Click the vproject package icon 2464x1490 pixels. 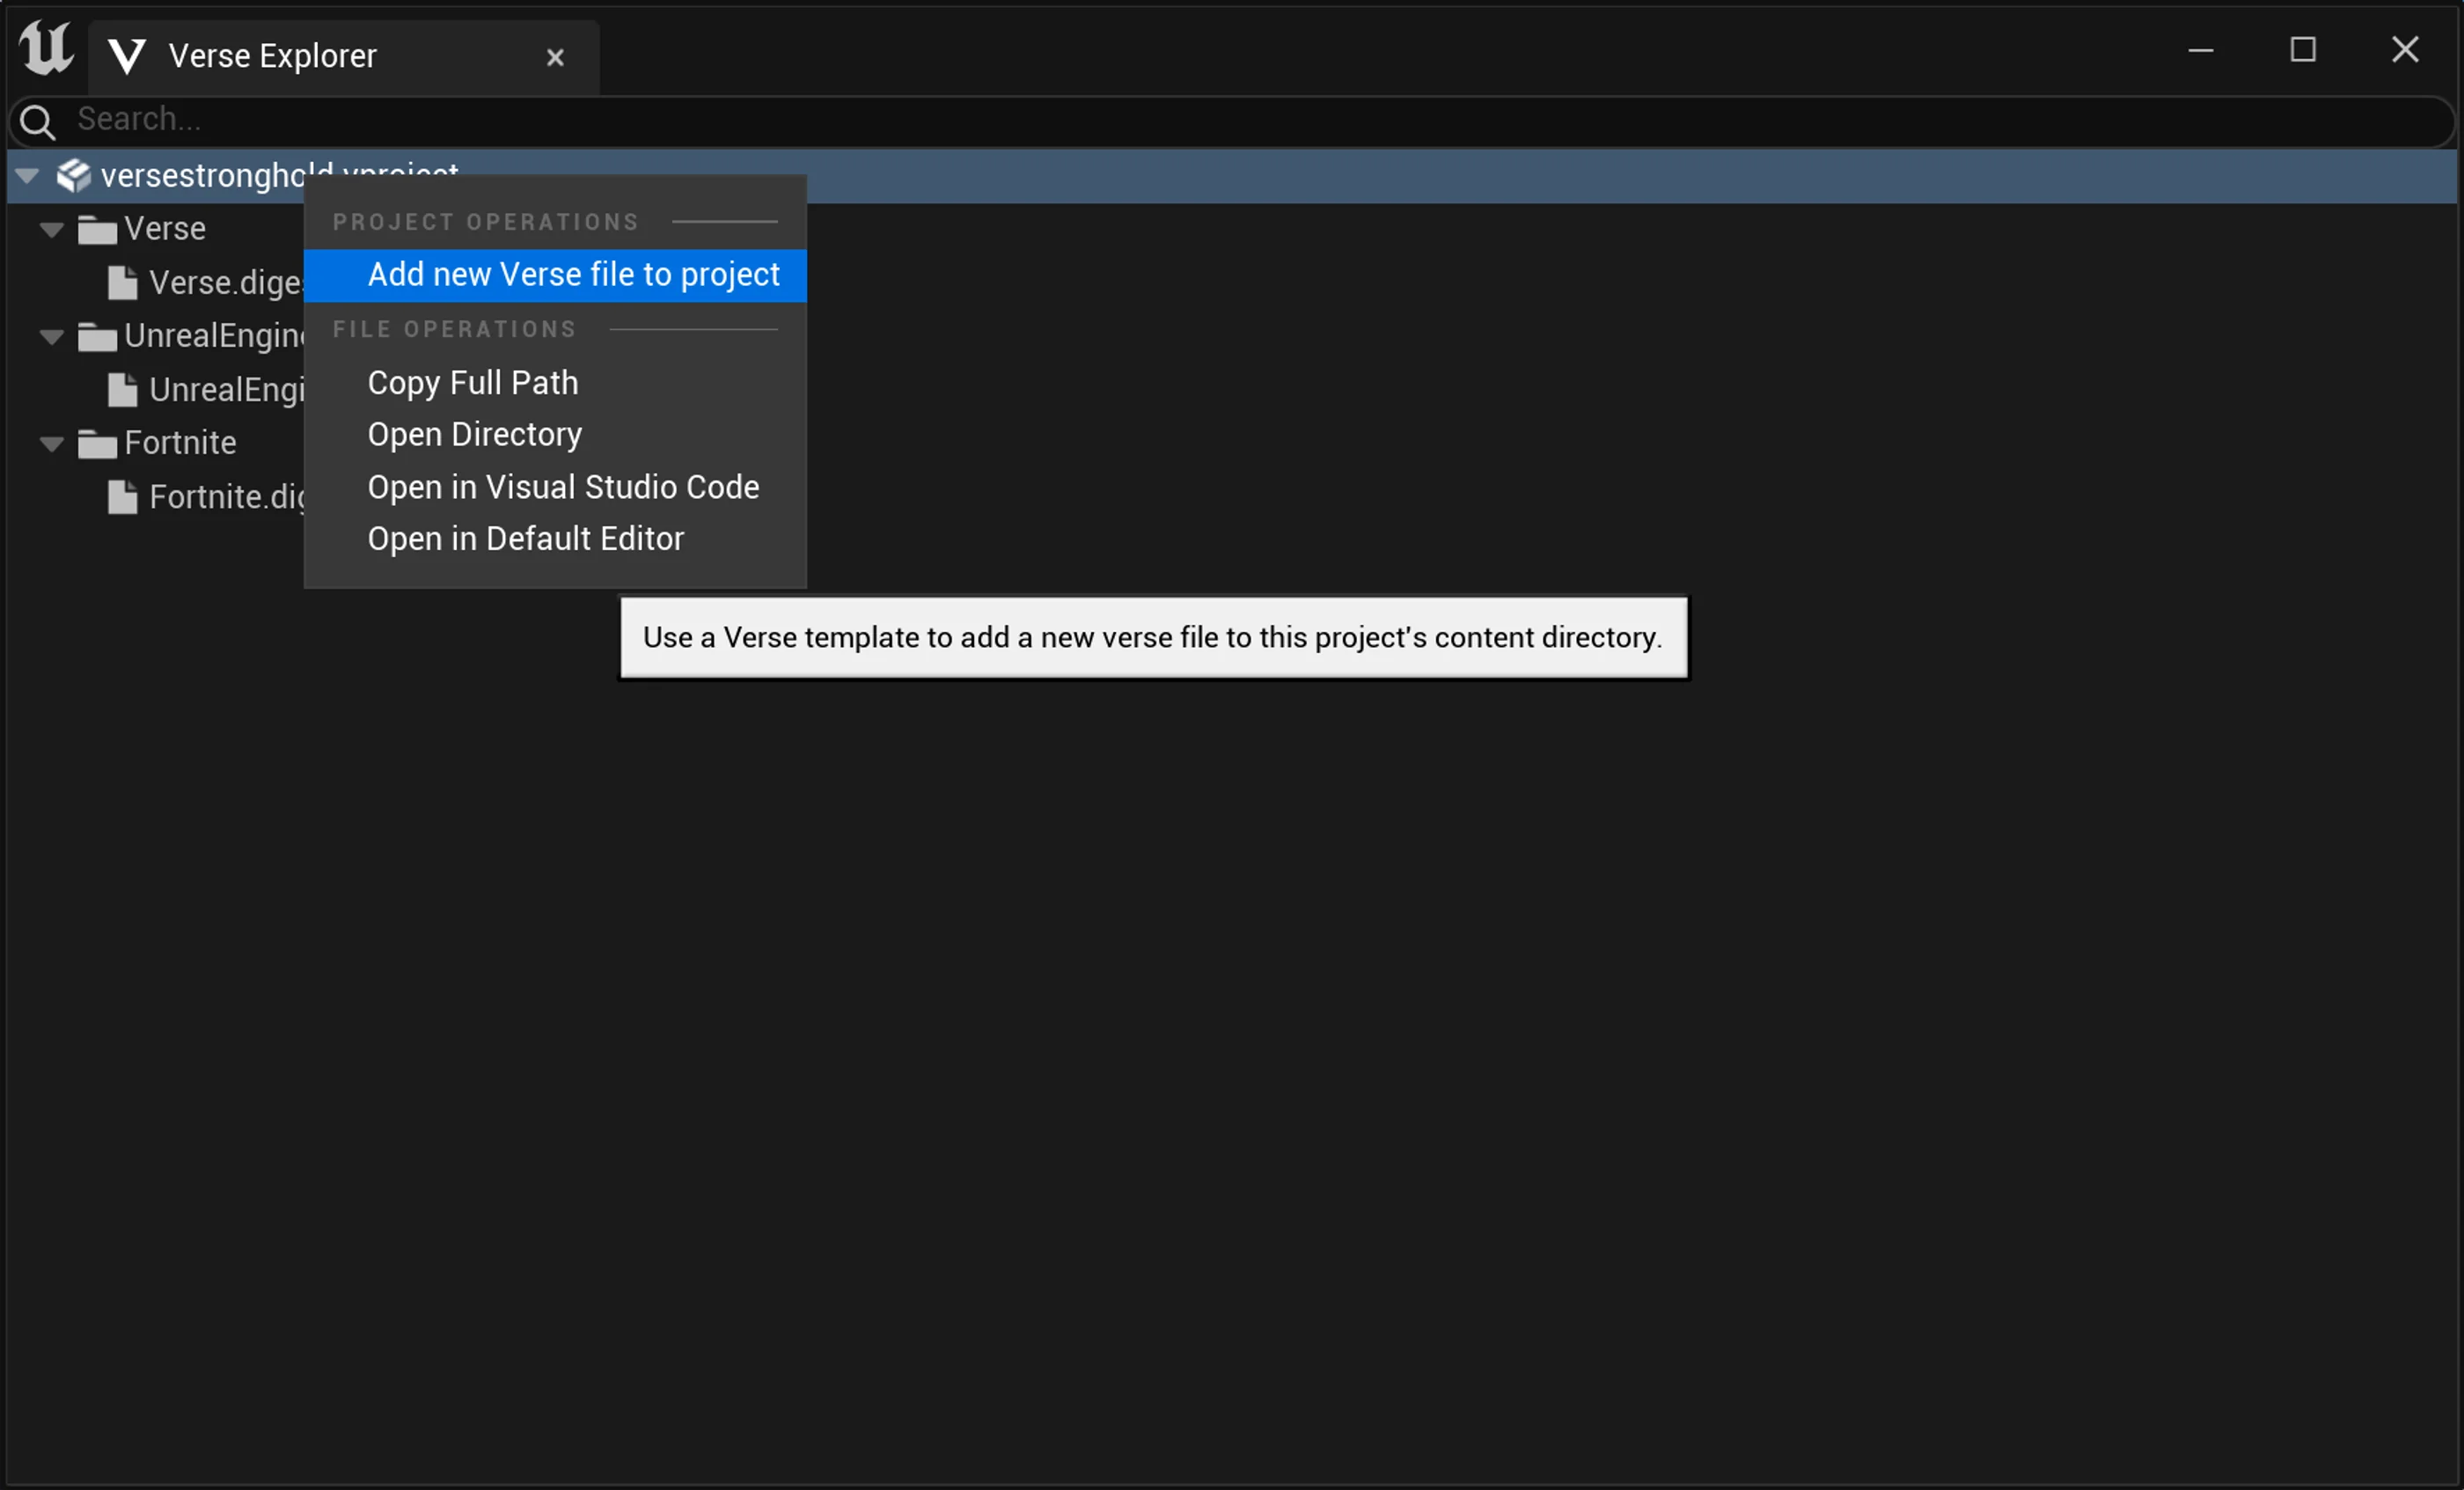73,176
